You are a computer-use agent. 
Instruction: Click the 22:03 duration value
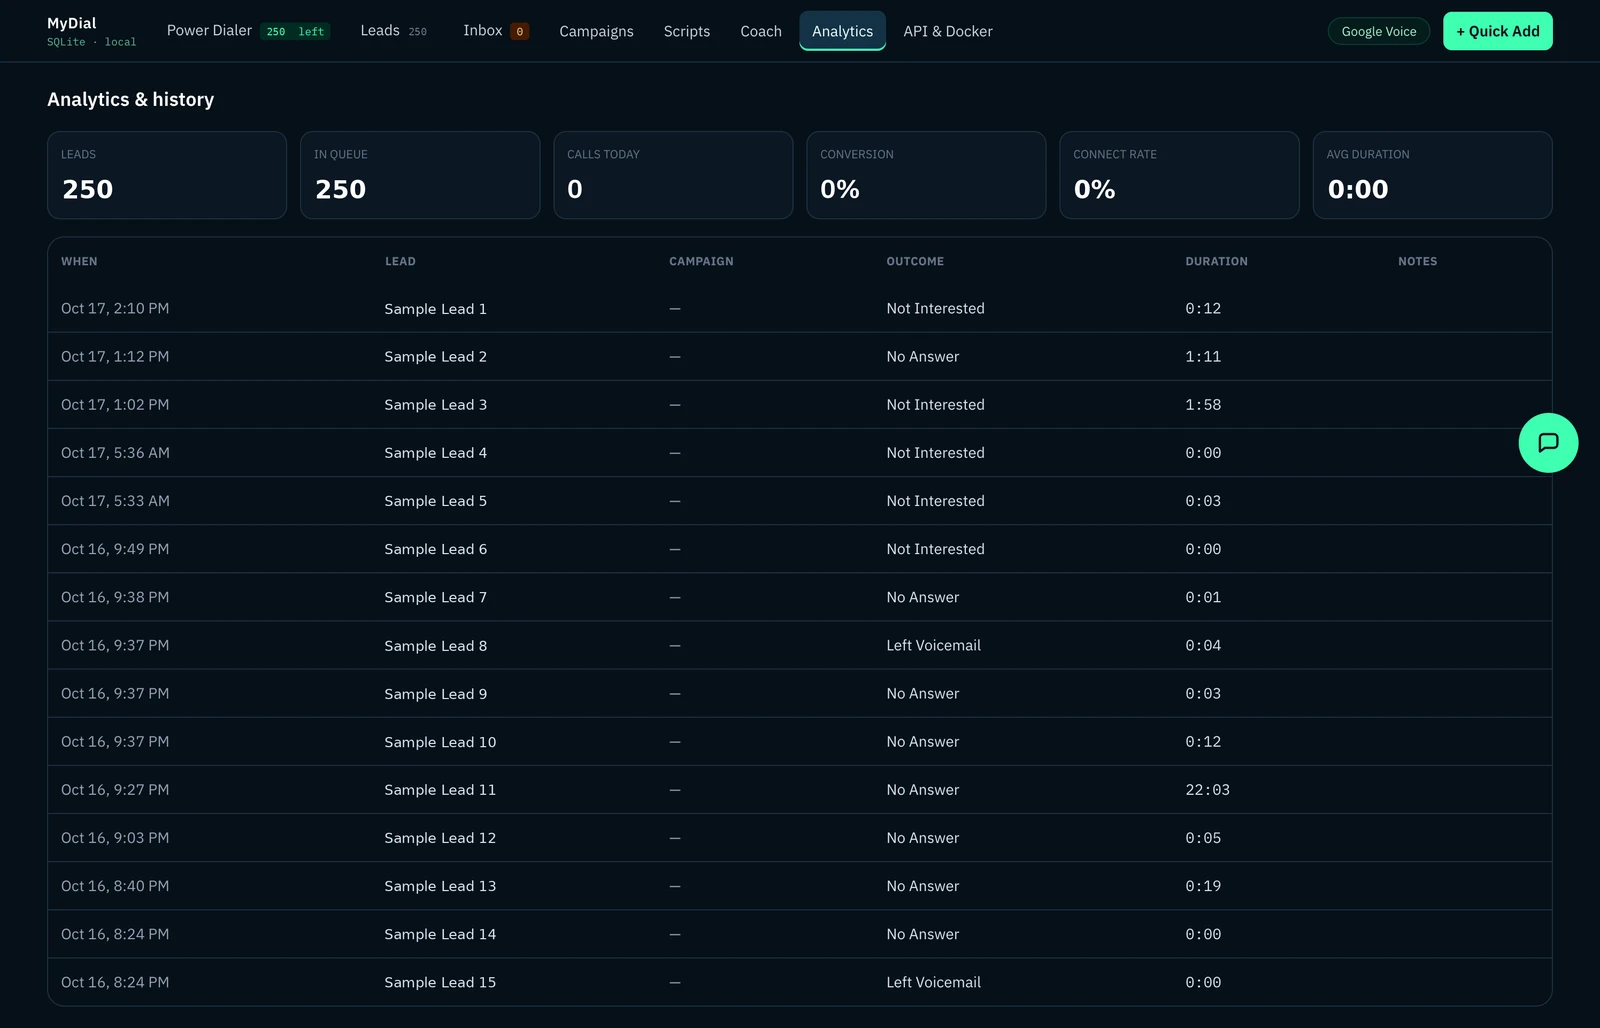1207,790
